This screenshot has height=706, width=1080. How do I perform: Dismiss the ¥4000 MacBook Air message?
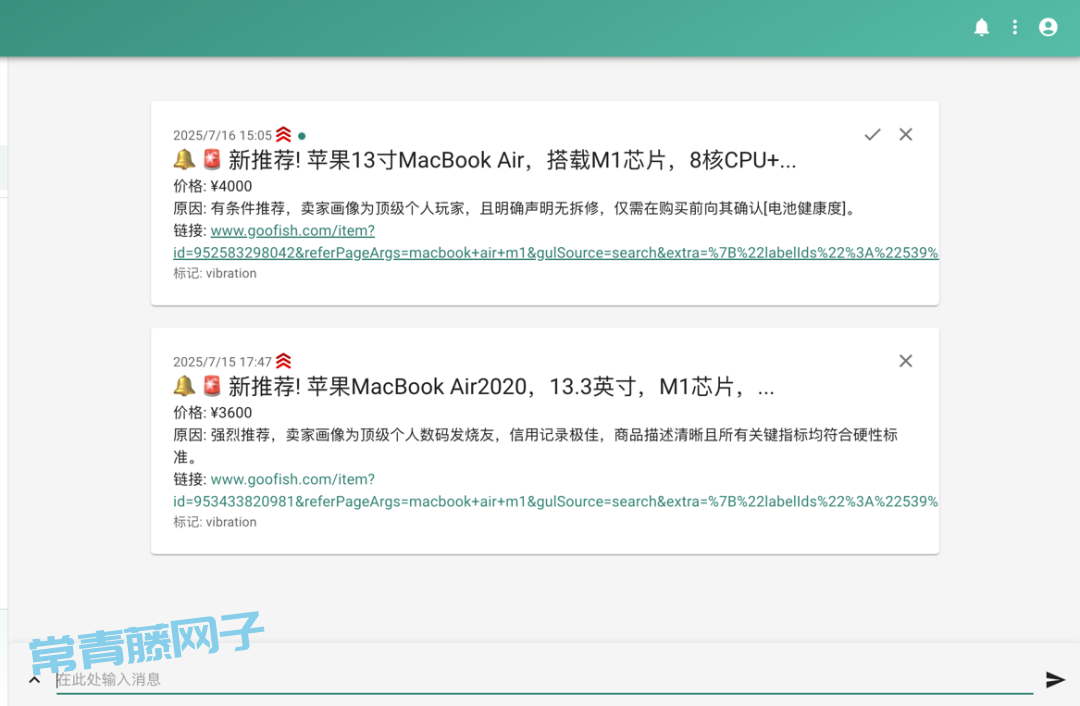906,134
